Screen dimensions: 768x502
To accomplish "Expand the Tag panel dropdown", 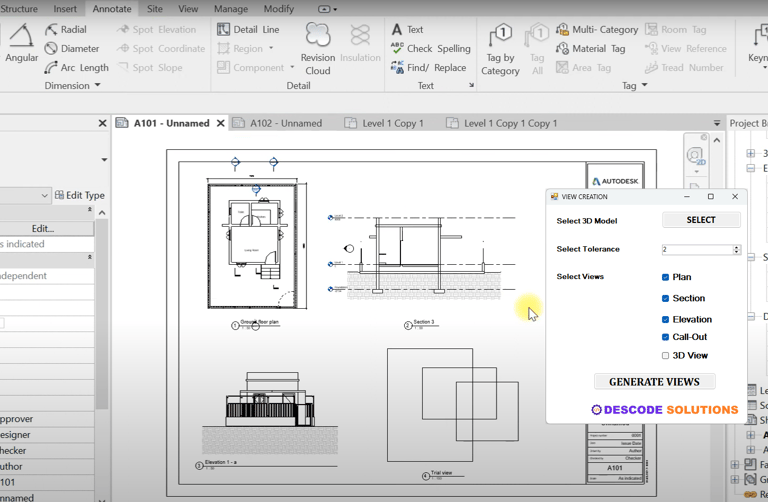I will (645, 85).
